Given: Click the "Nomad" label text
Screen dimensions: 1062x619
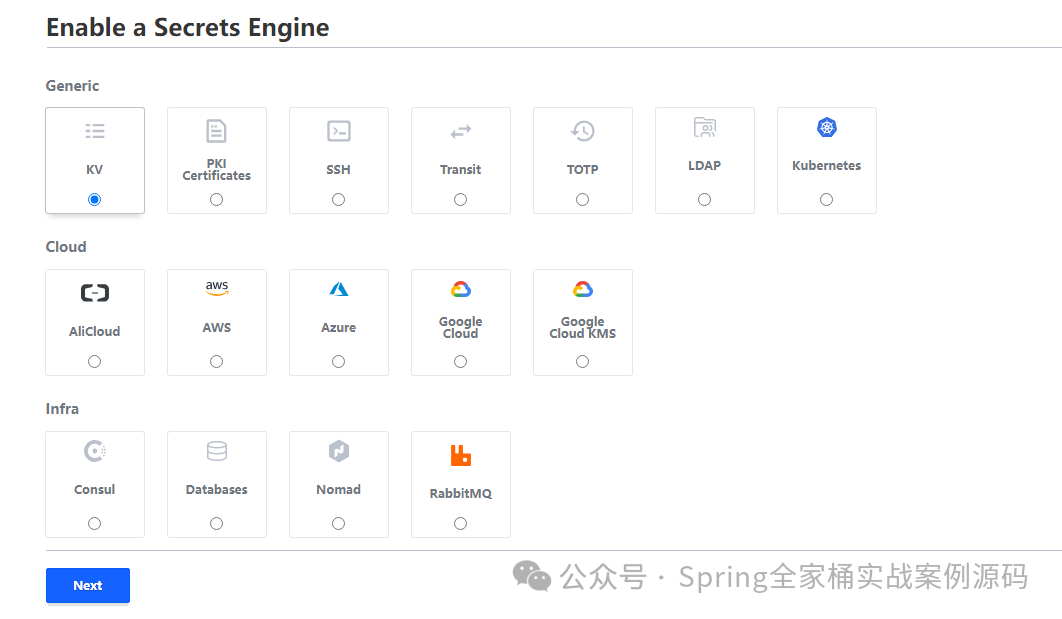Looking at the screenshot, I should pos(339,489).
